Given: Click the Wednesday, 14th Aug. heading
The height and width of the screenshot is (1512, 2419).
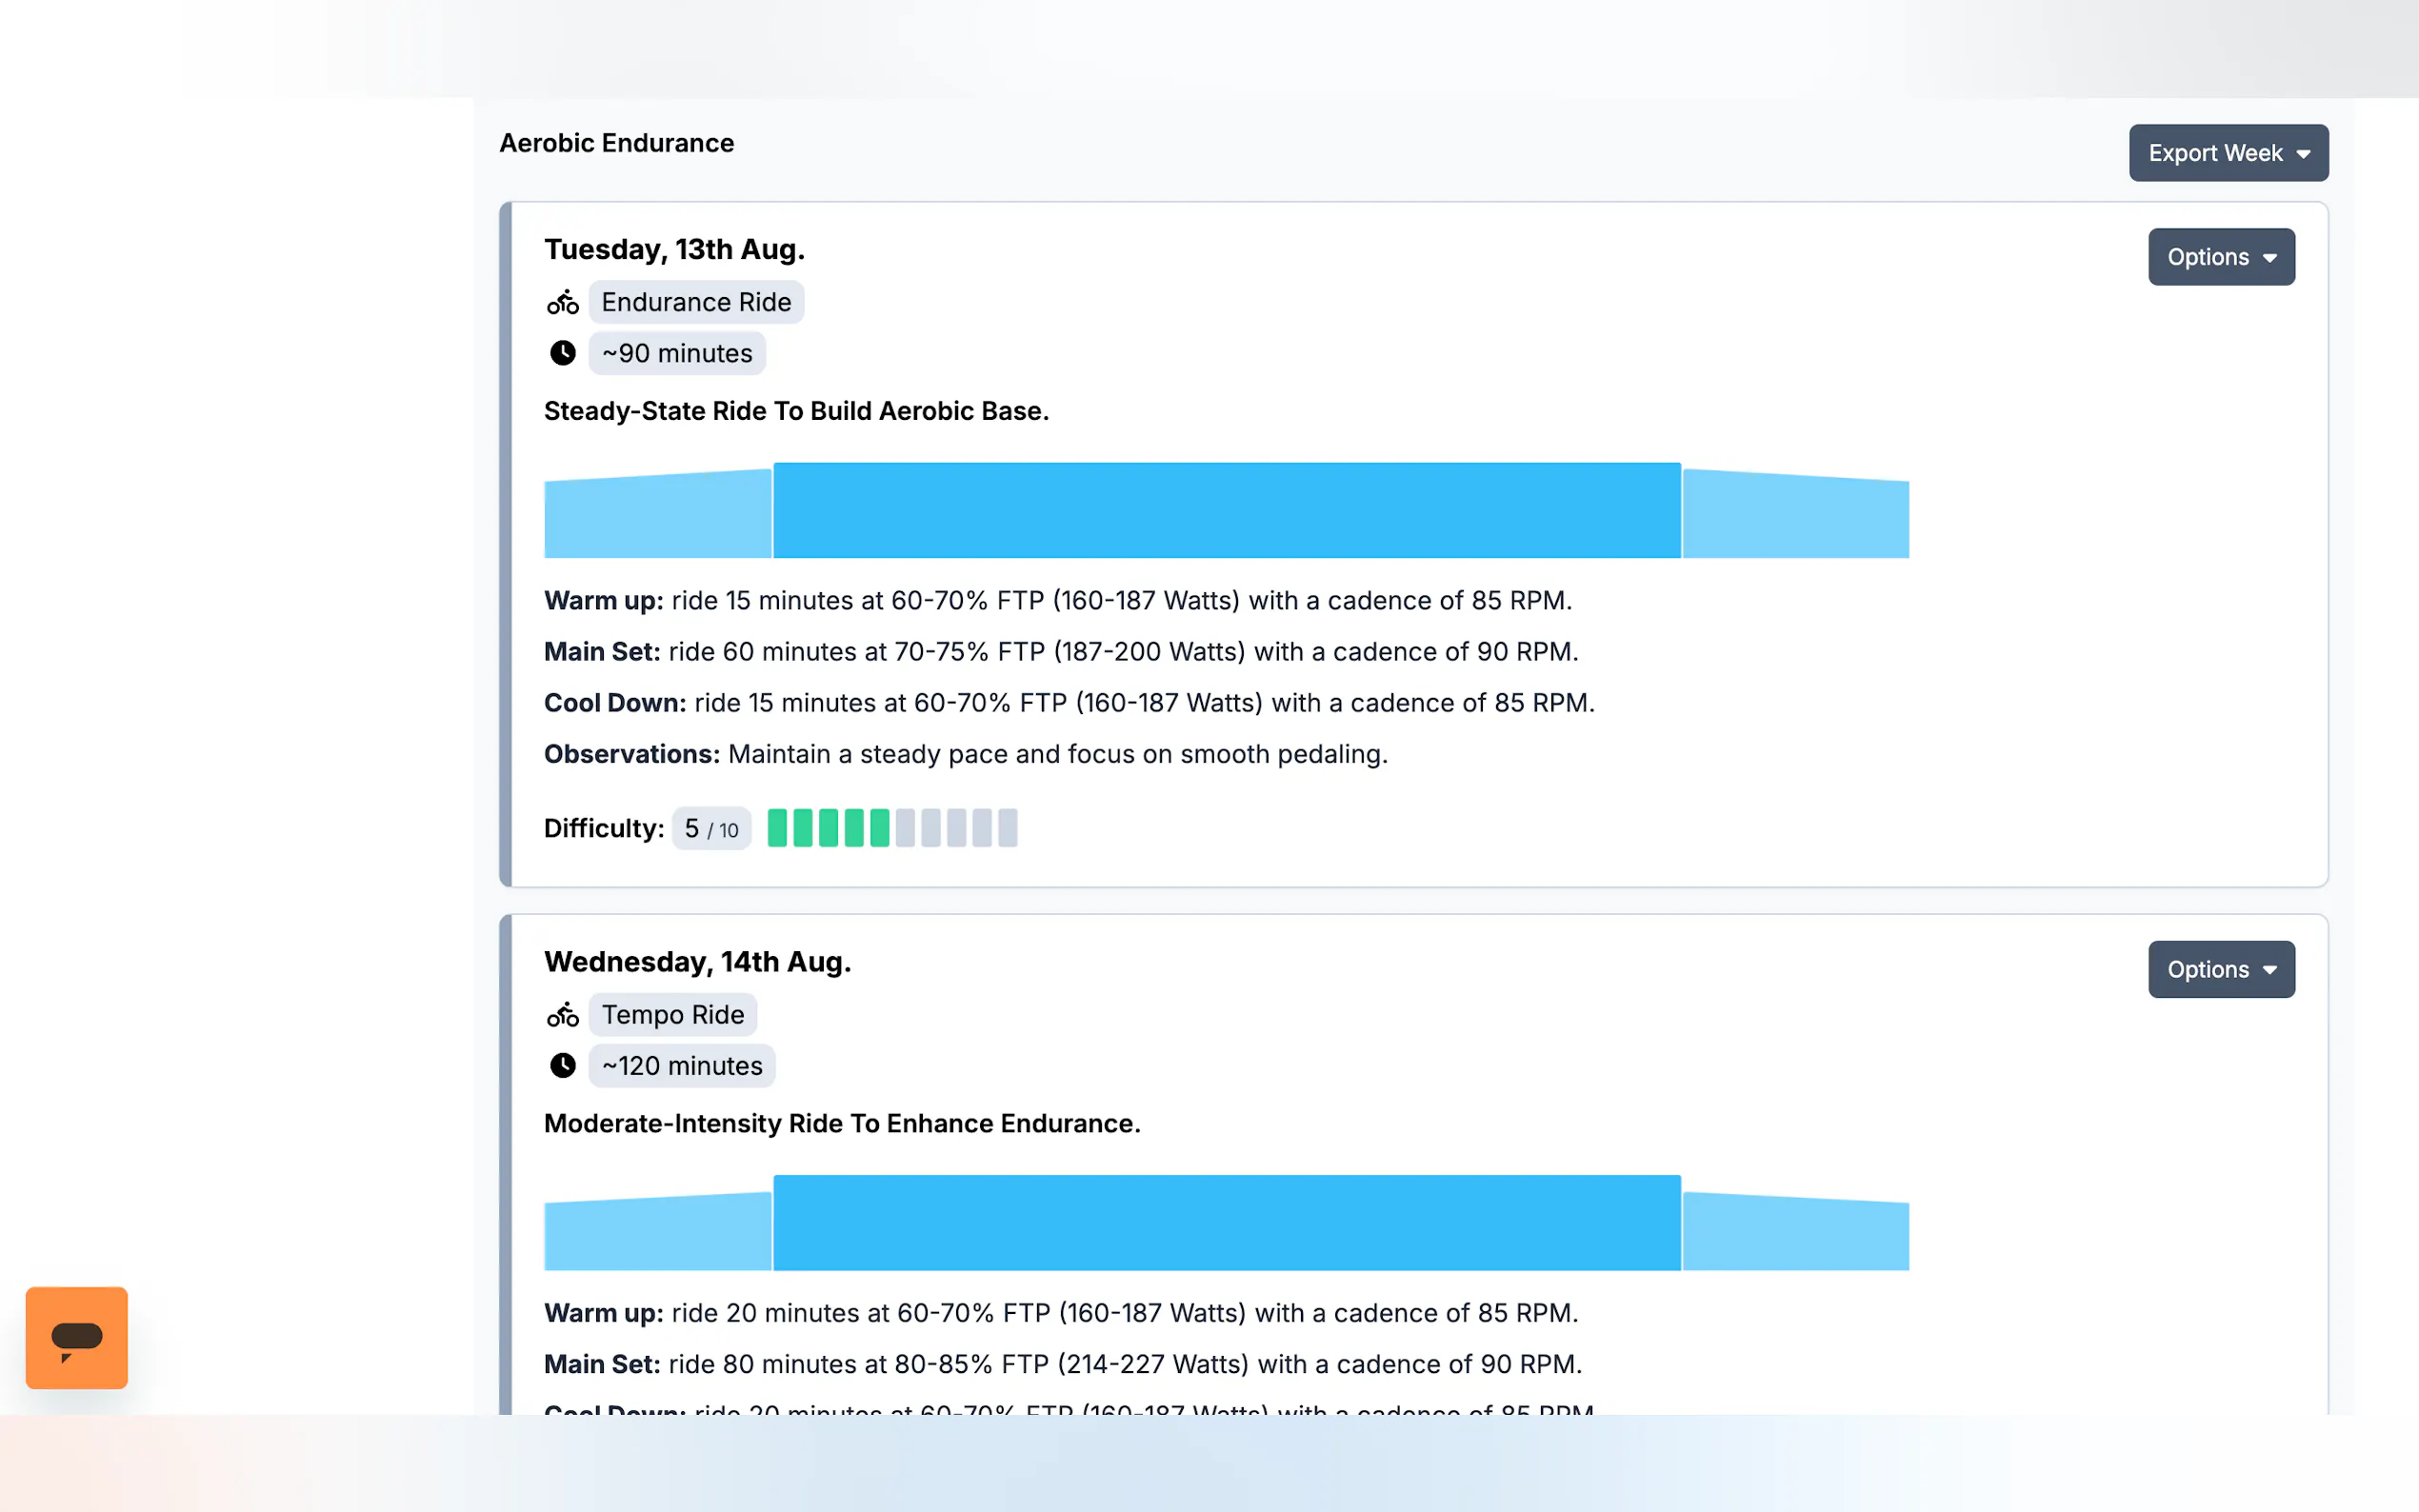Looking at the screenshot, I should [697, 962].
